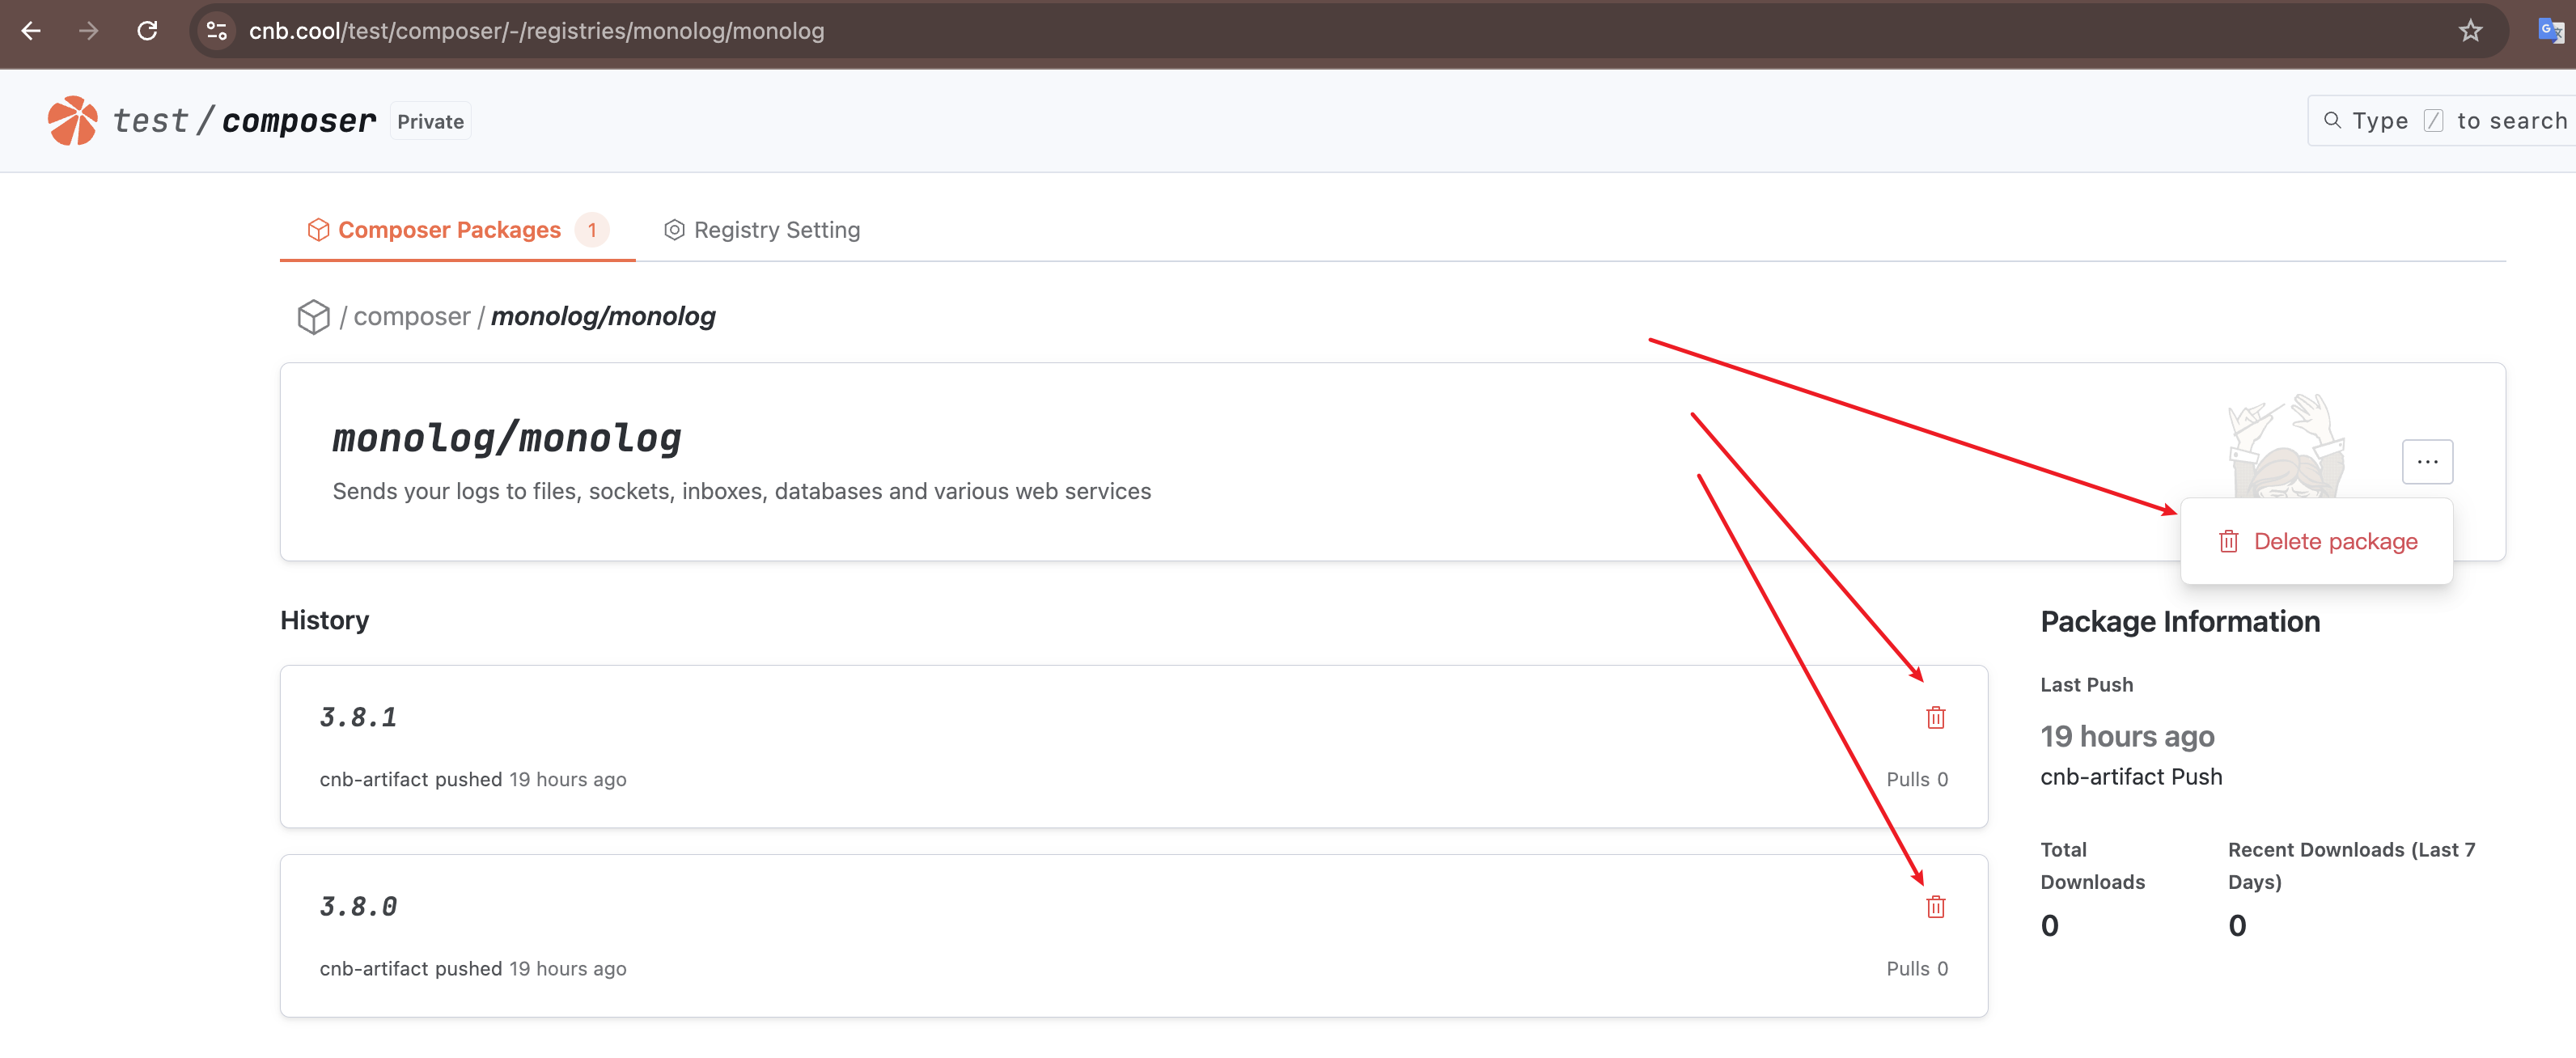2576x1058 pixels.
Task: Click the package cube breadcrumb icon
Action: pos(313,317)
